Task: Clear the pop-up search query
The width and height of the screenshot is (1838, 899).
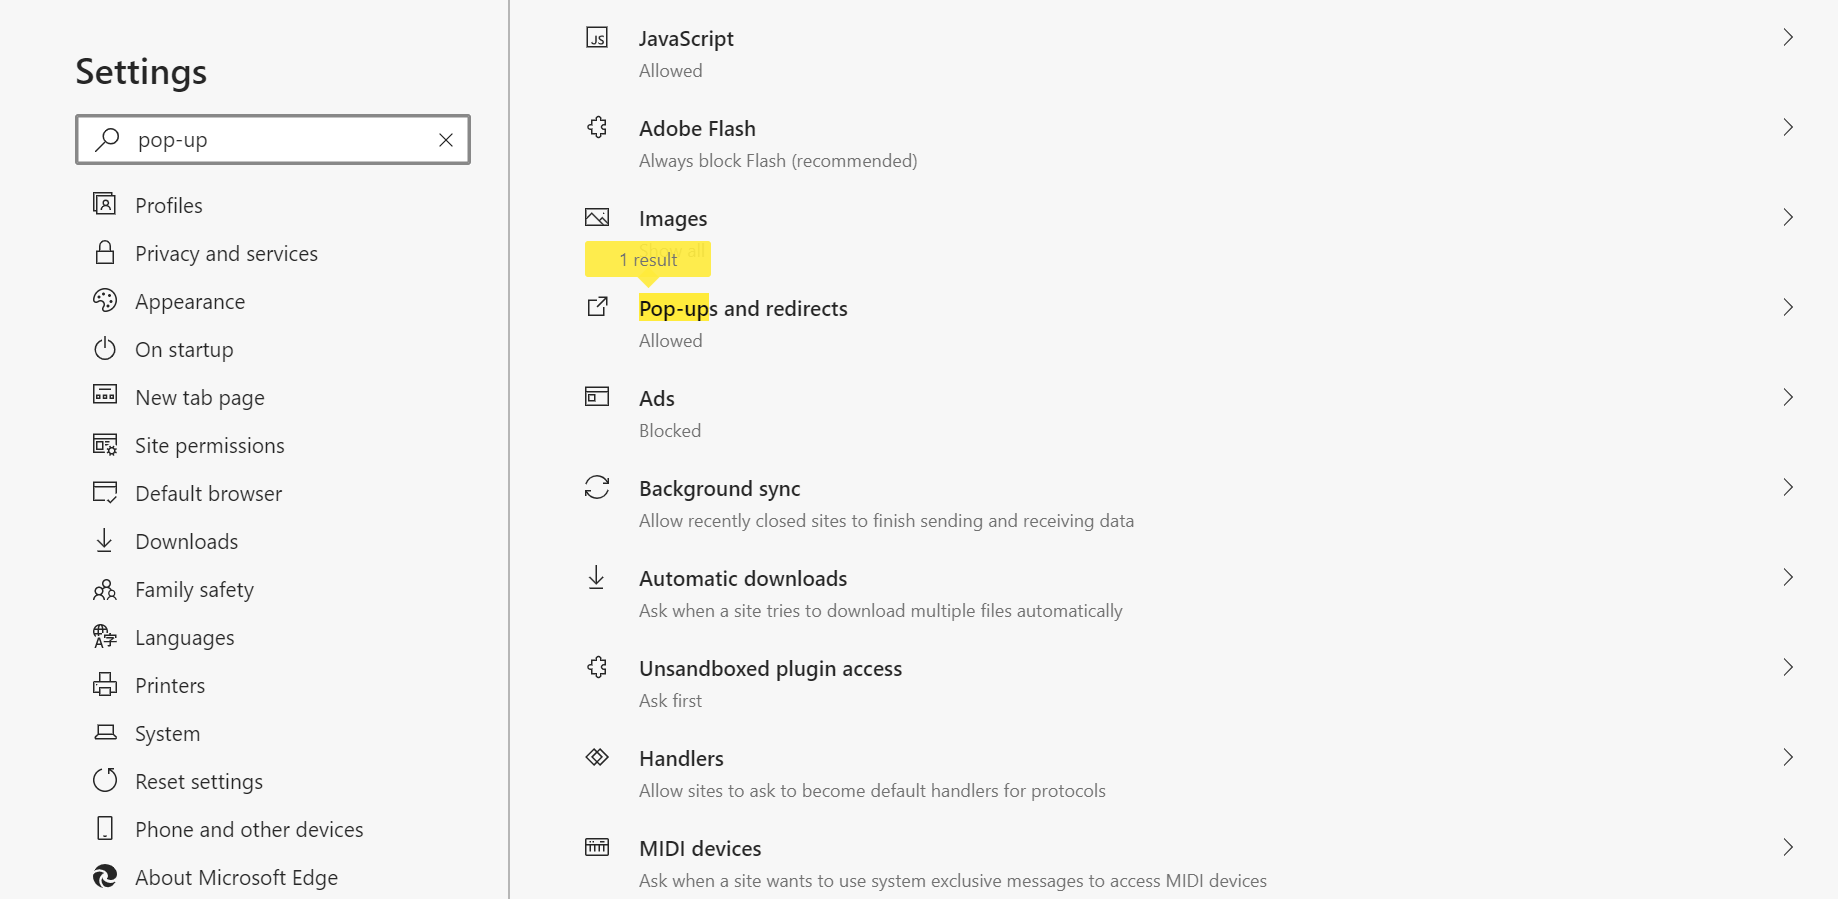Action: coord(445,140)
